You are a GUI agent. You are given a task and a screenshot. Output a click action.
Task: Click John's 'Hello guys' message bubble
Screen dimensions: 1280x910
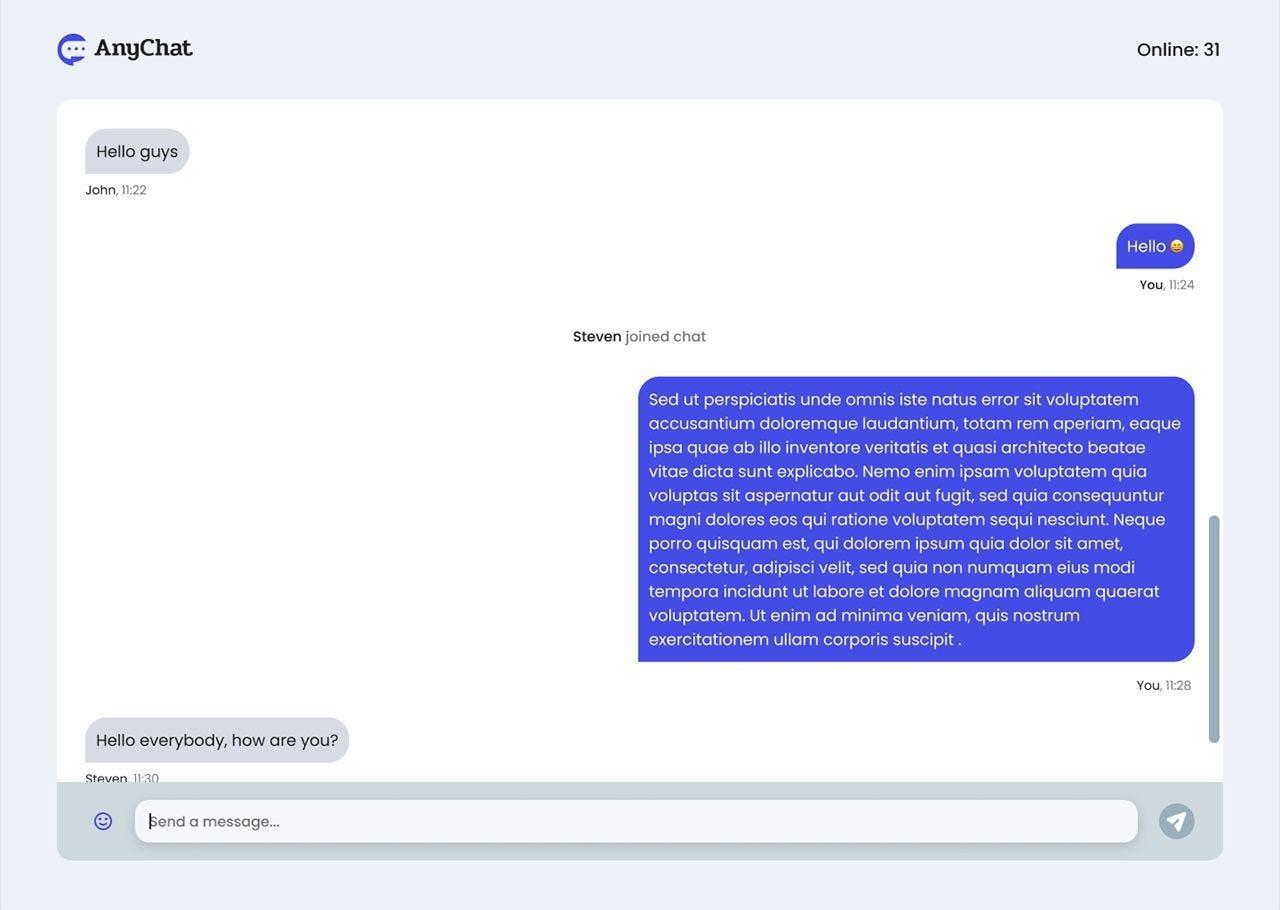(x=137, y=151)
